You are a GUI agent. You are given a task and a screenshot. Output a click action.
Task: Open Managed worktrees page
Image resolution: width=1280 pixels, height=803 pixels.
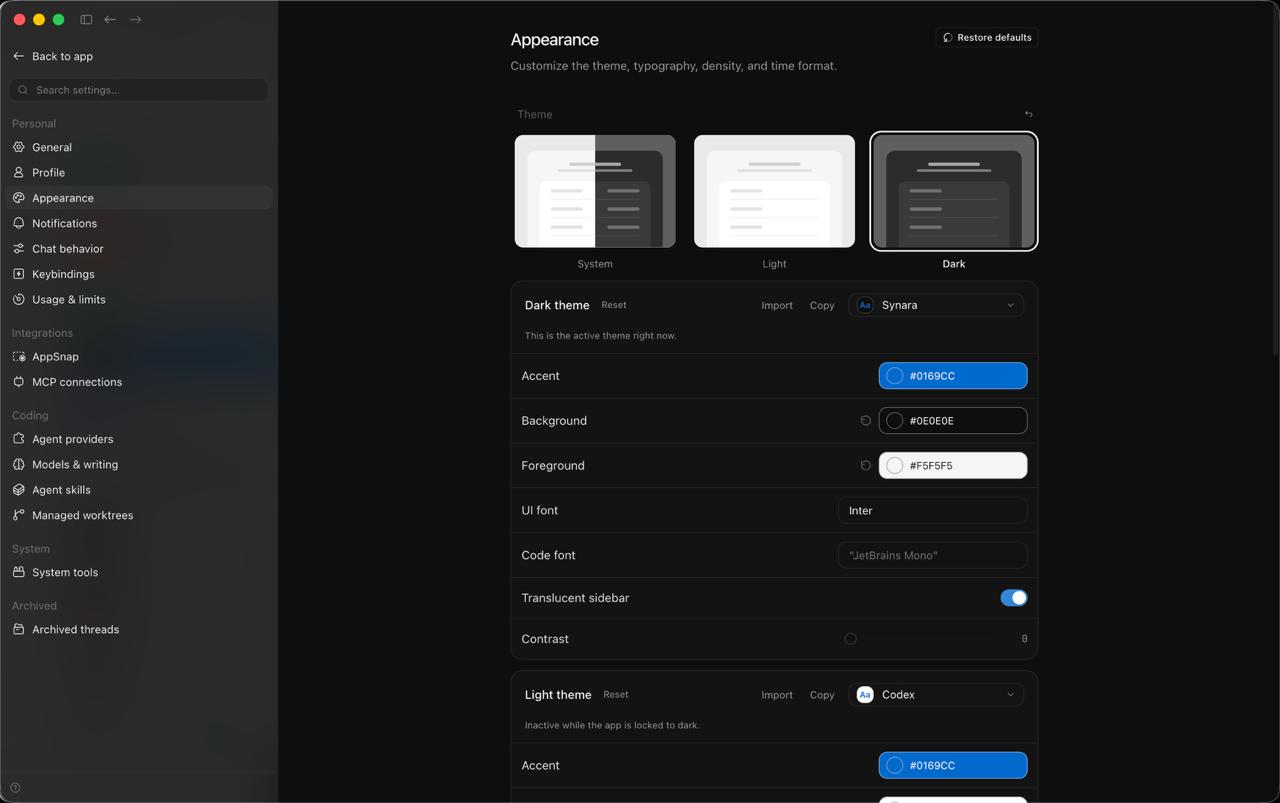tap(139, 515)
